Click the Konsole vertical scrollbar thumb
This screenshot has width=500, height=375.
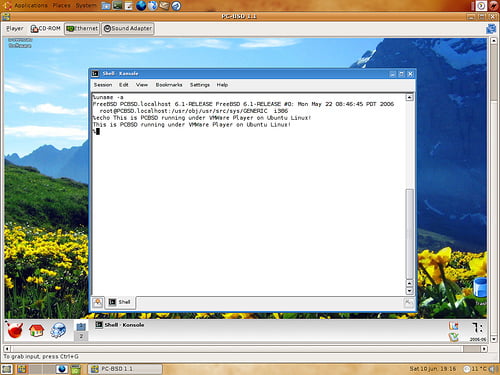(409, 234)
